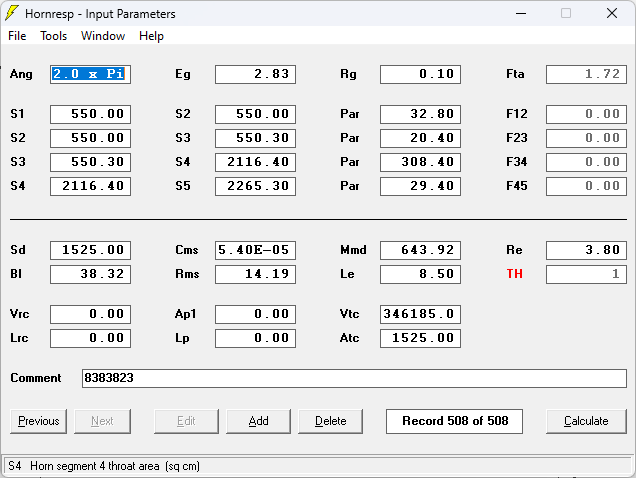Click the Fta field 1.72
The height and width of the screenshot is (478, 636).
click(586, 74)
